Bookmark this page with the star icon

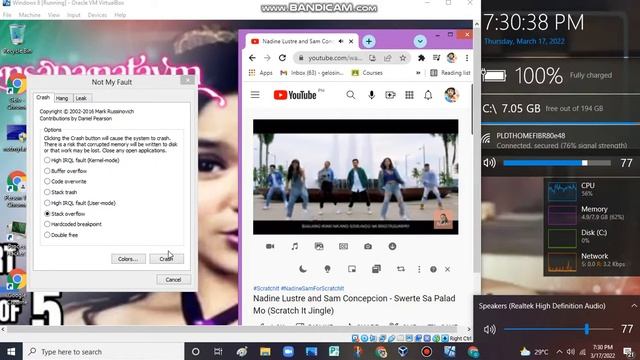403,58
